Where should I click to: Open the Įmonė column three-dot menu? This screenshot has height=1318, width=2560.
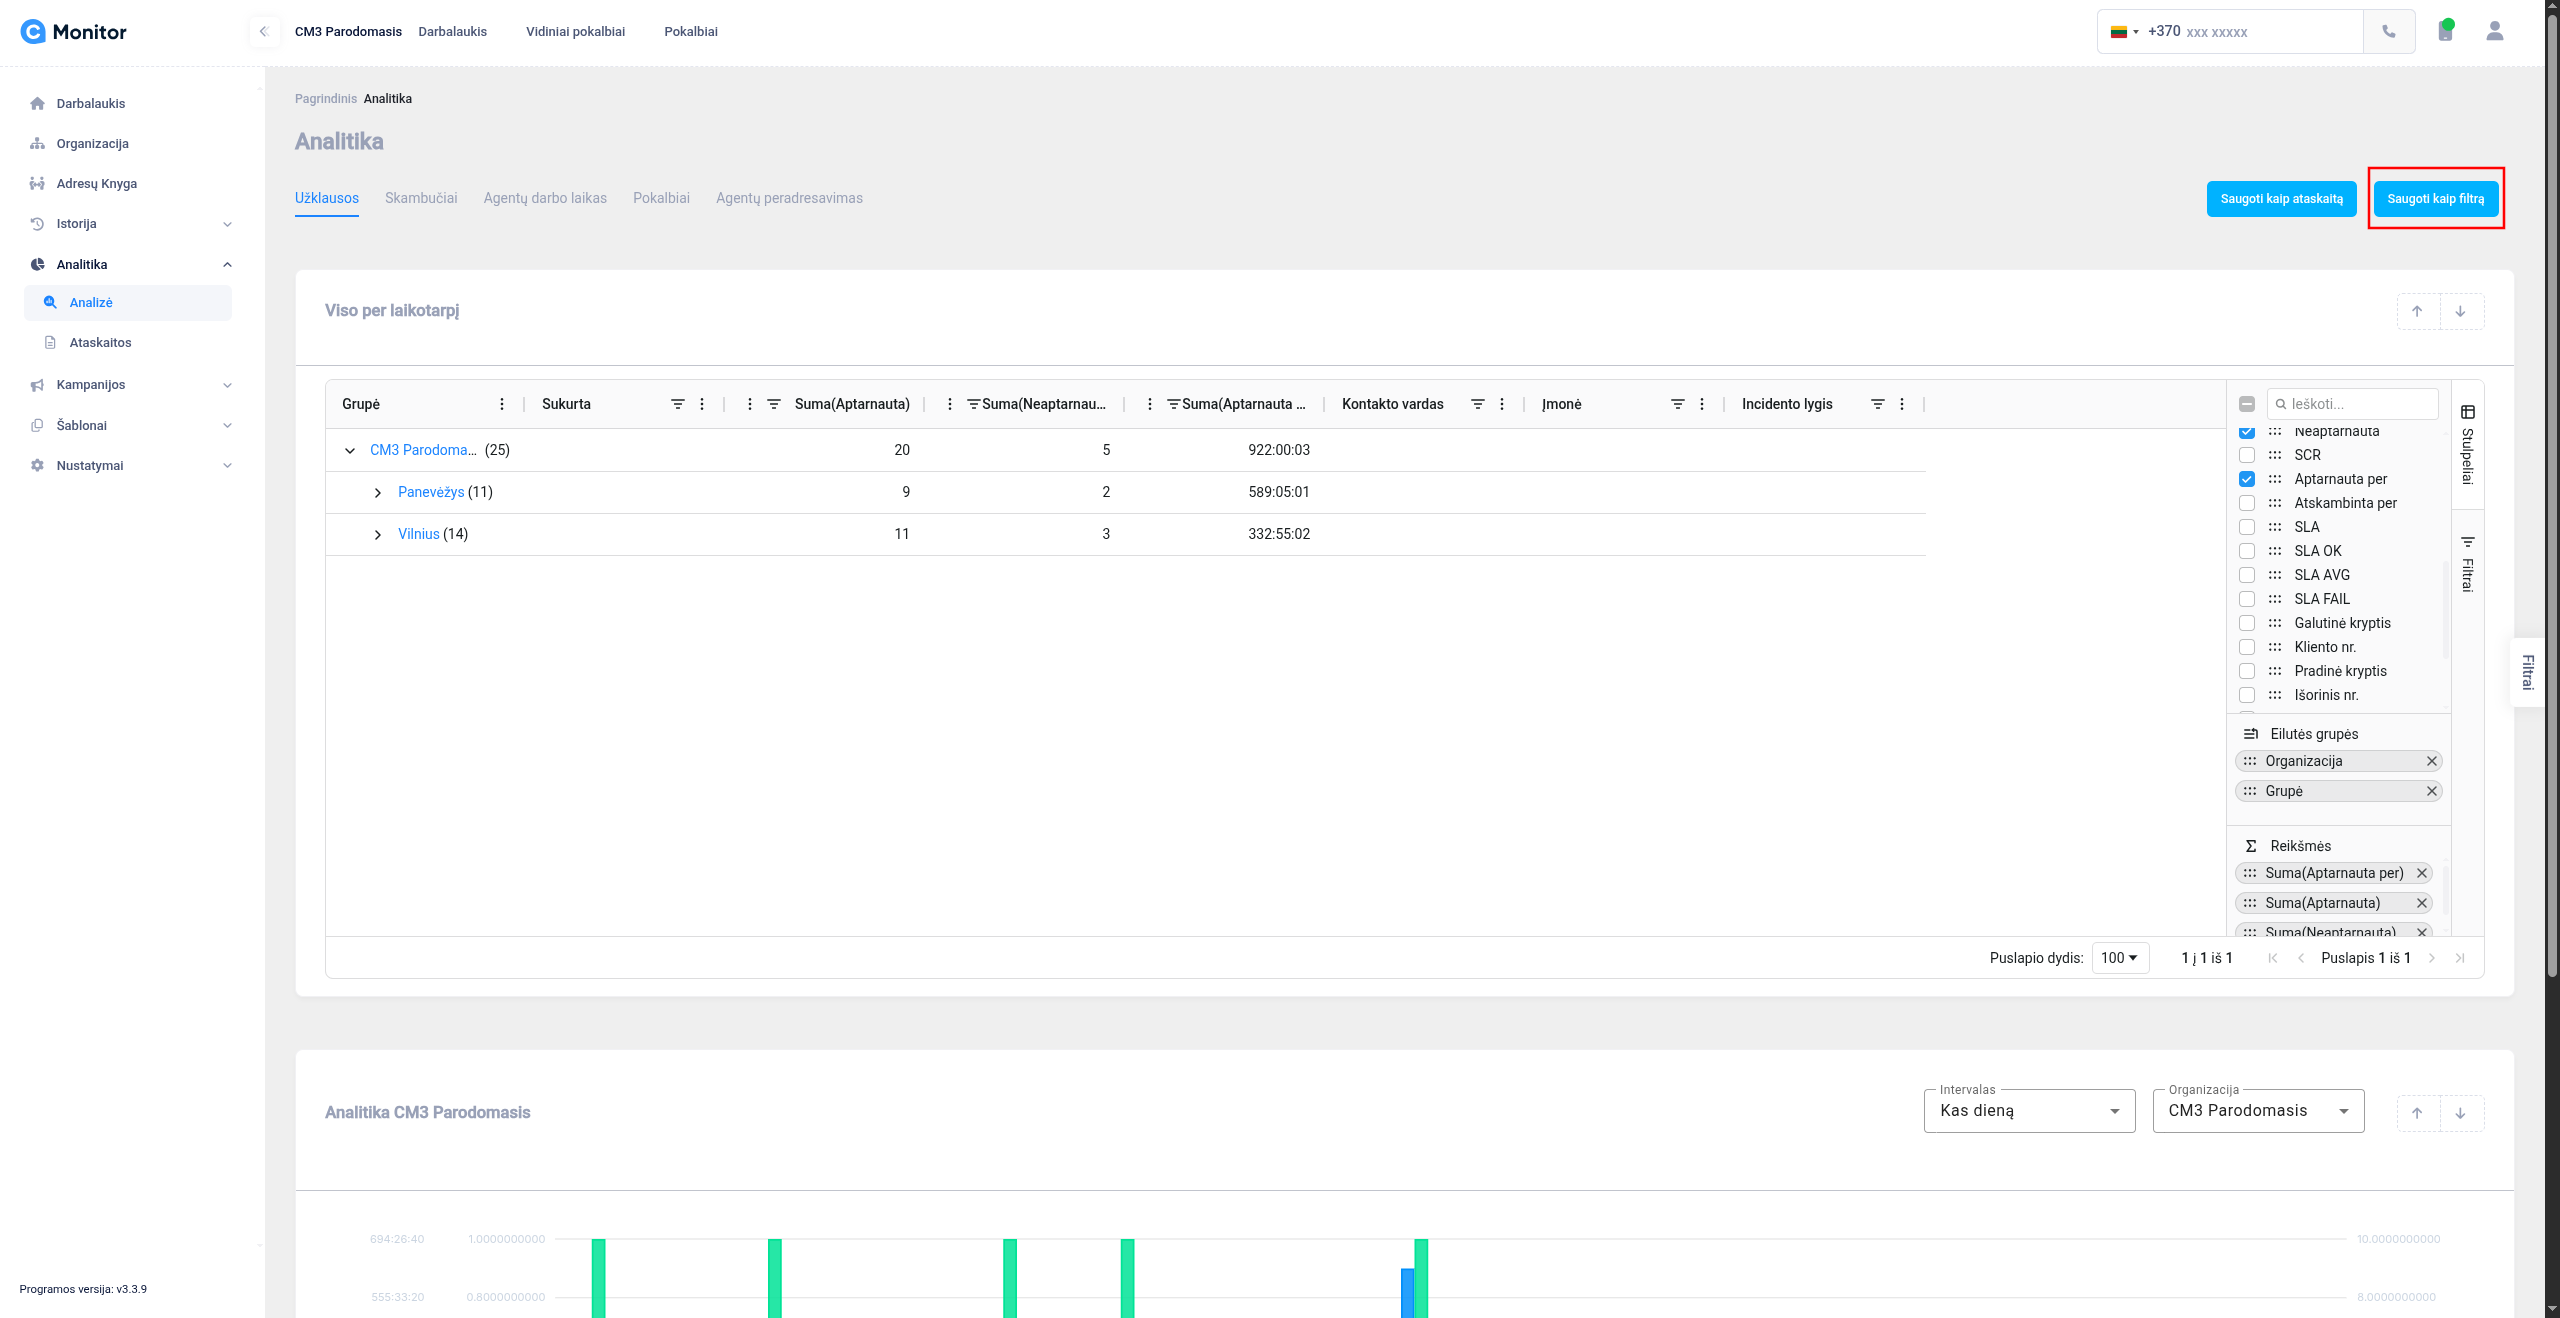[x=1702, y=404]
